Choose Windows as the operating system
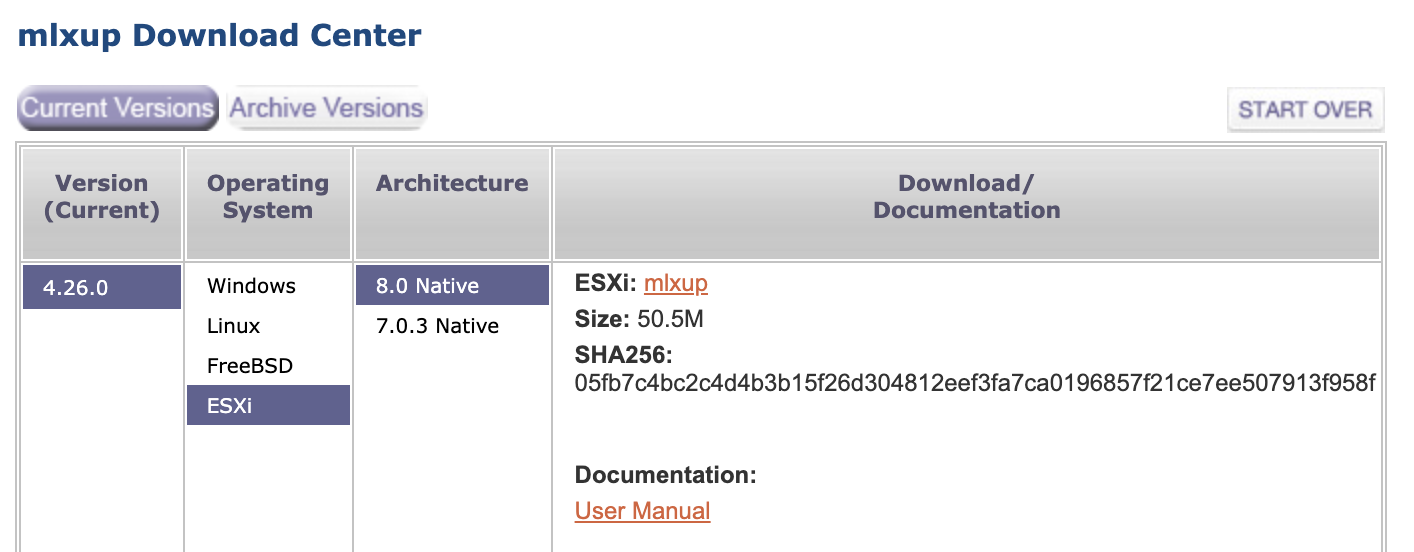The width and height of the screenshot is (1414, 552). click(251, 286)
